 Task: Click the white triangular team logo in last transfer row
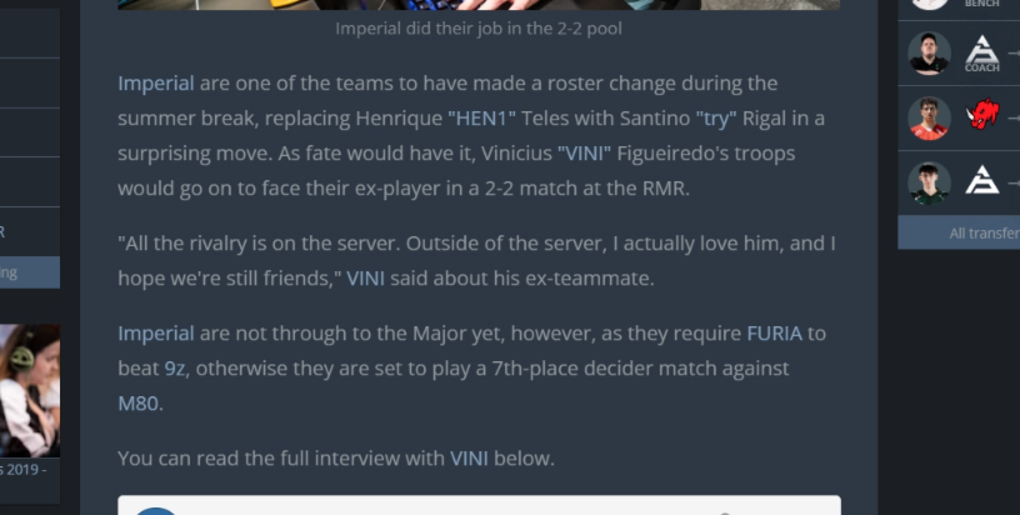pos(982,180)
